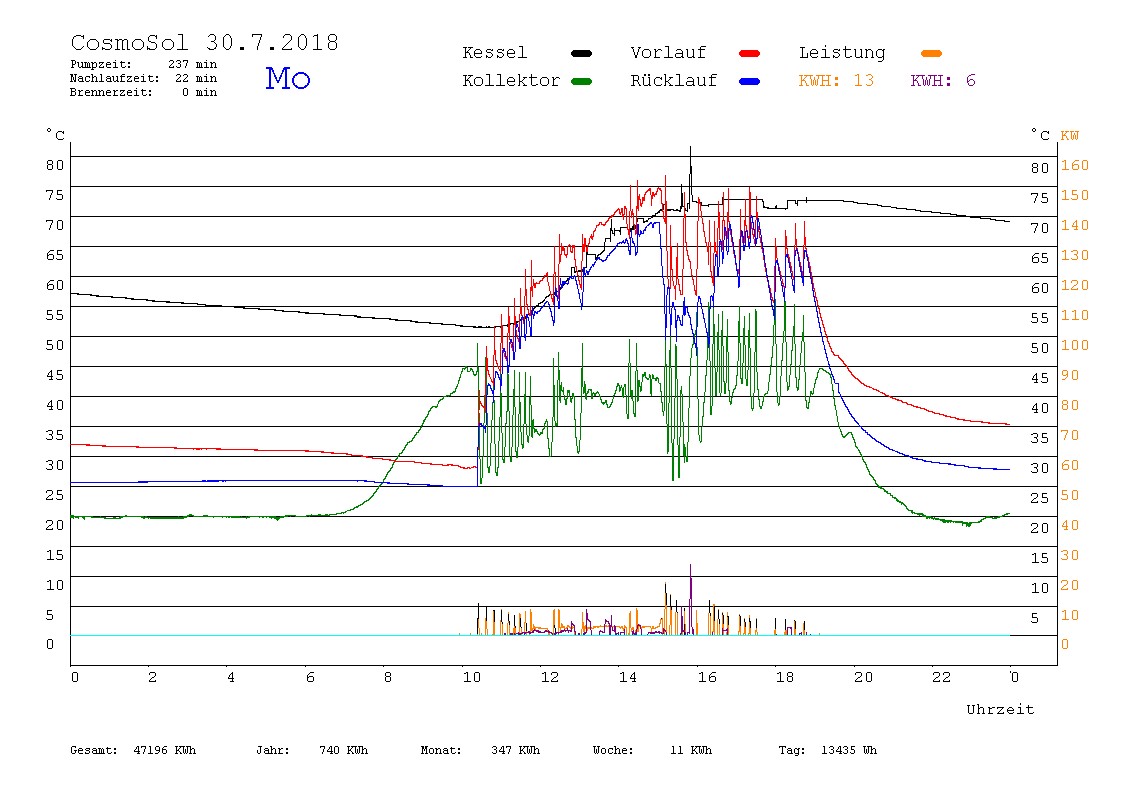1148x812 pixels.
Task: Click the blue 'Mo' weekday label
Action: (x=288, y=78)
